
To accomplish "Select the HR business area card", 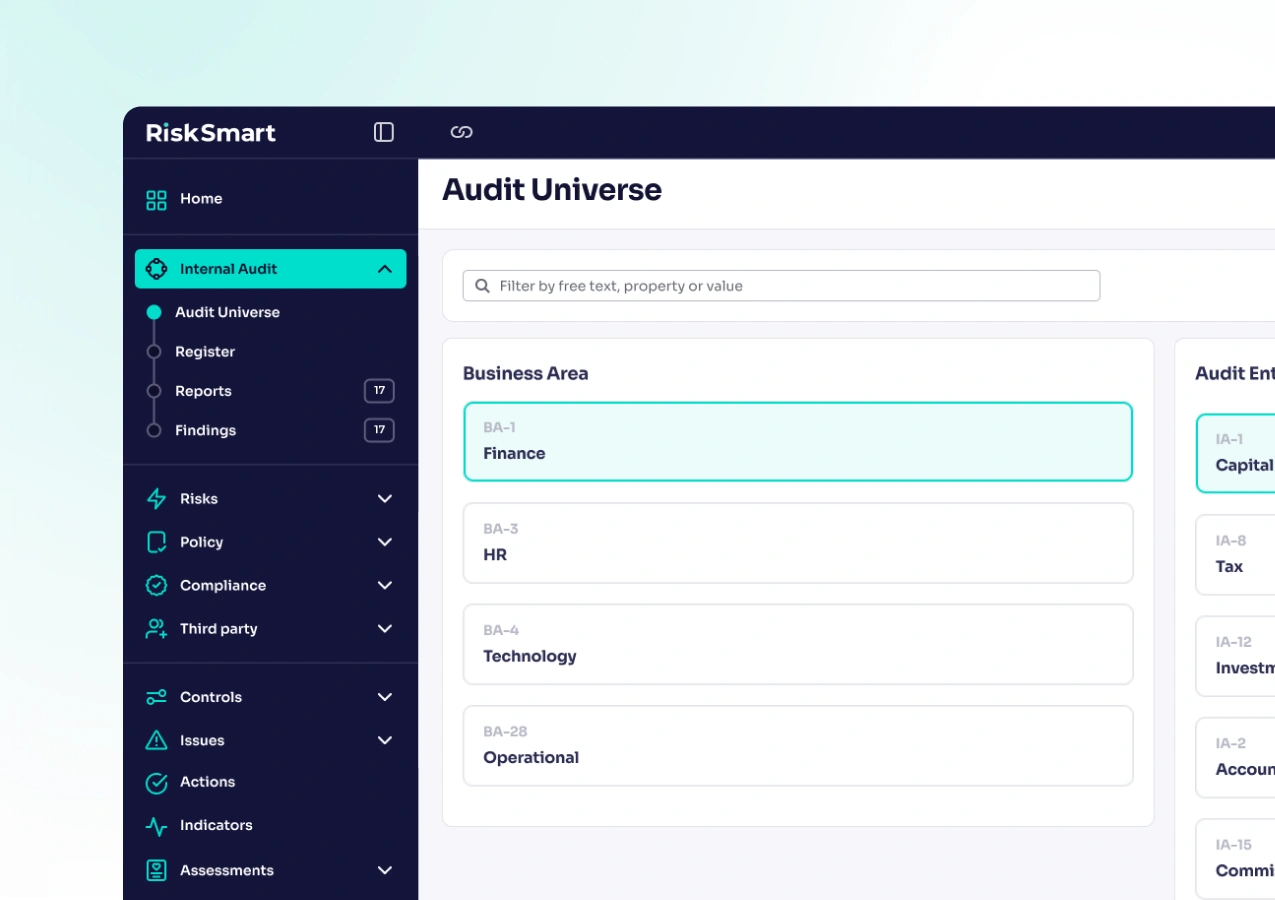I will tap(798, 543).
